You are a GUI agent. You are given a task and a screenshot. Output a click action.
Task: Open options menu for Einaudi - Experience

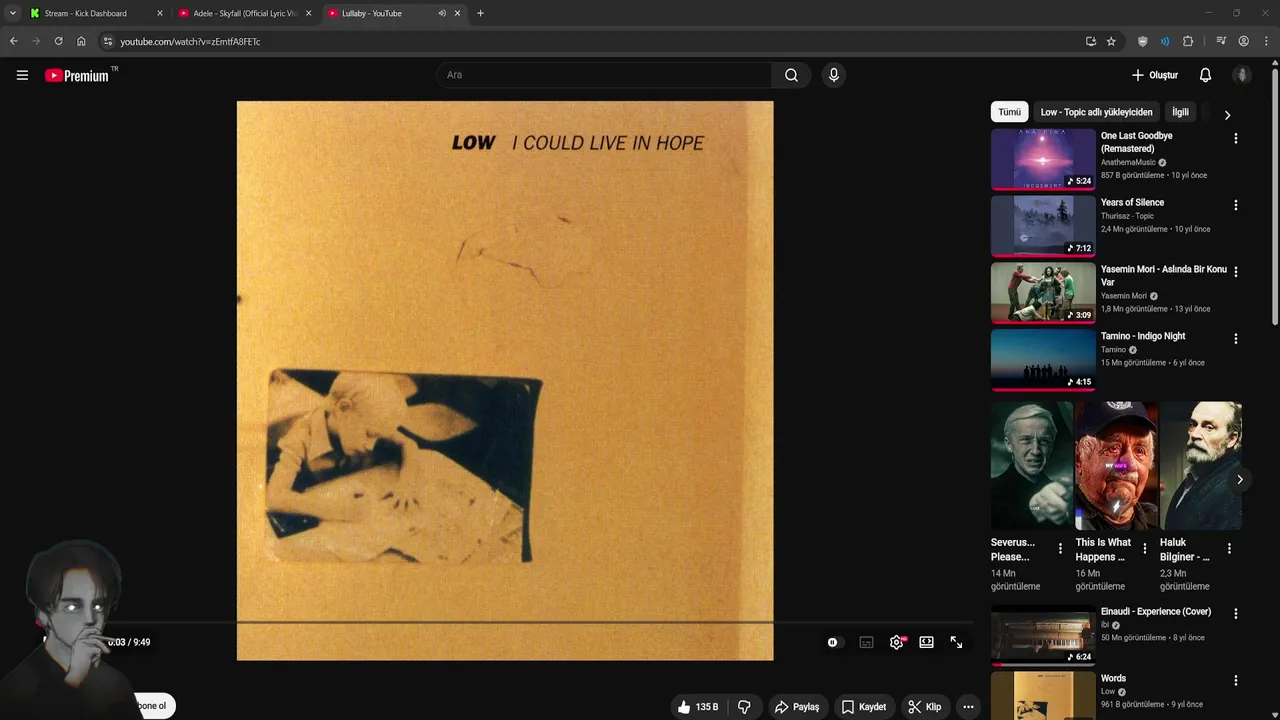pyautogui.click(x=1236, y=614)
